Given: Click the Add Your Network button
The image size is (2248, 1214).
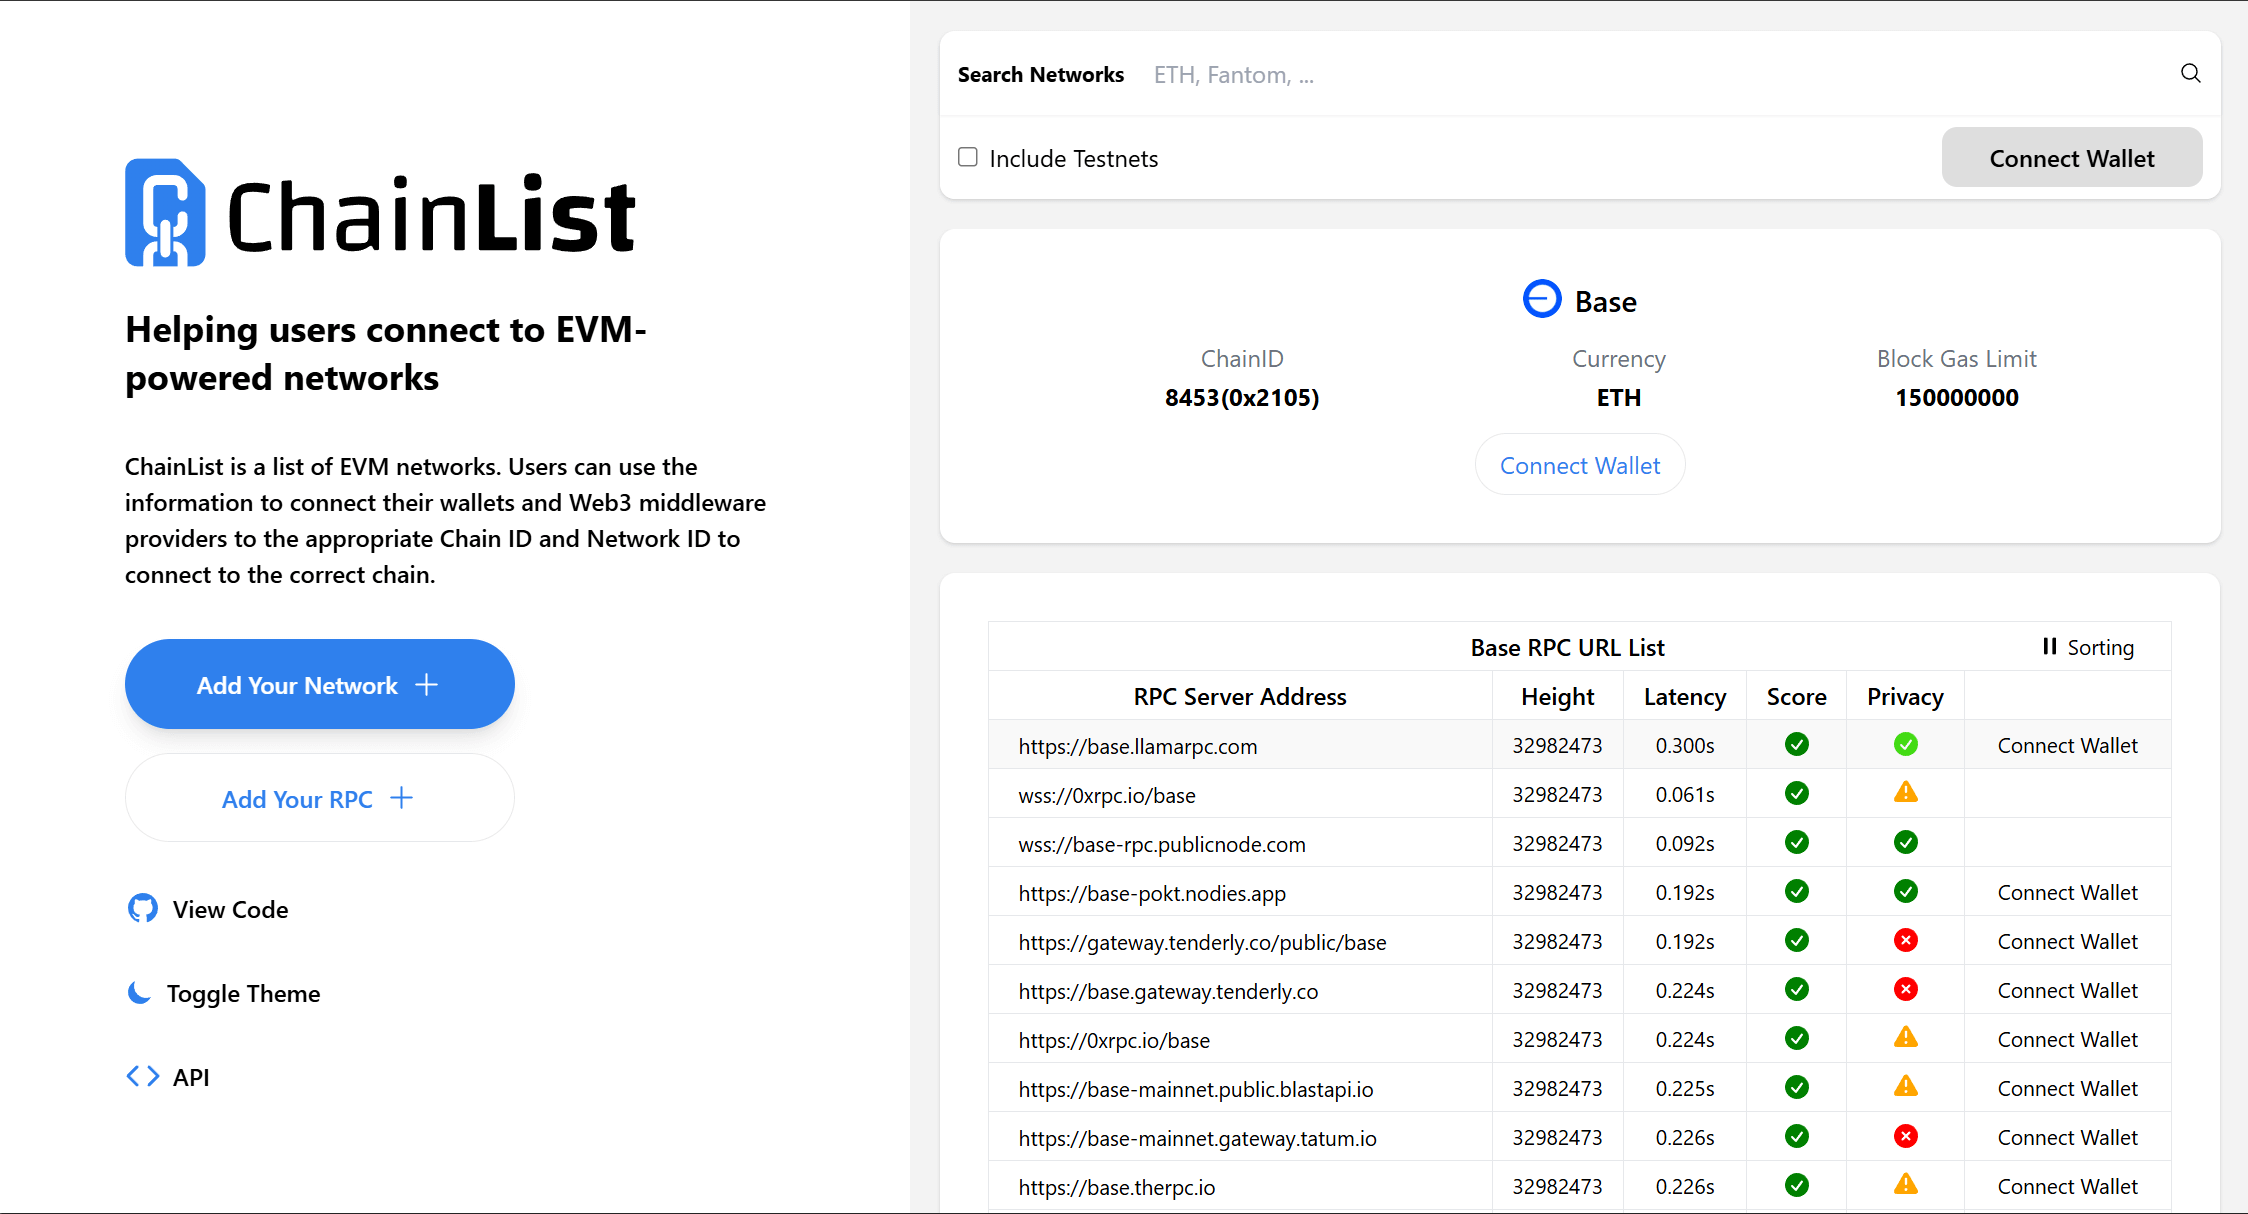Looking at the screenshot, I should pyautogui.click(x=320, y=684).
